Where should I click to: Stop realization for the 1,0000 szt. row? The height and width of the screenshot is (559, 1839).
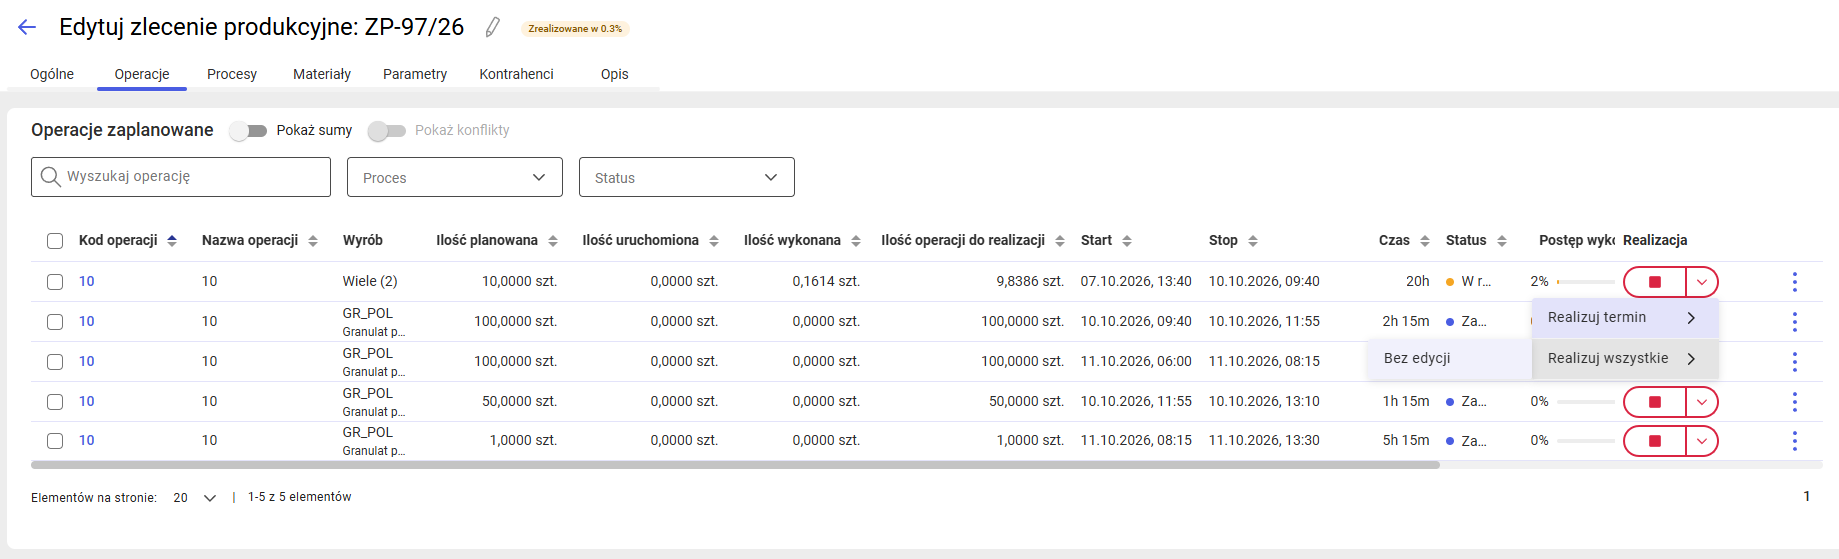point(1655,441)
